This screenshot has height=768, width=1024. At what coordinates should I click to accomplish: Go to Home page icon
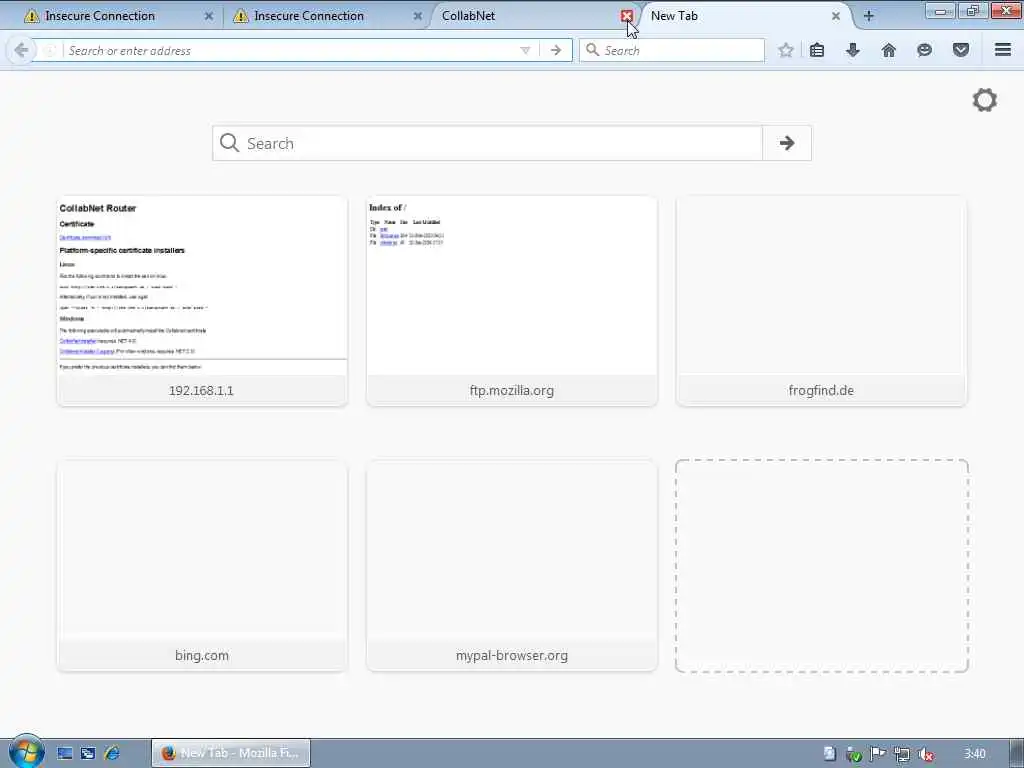click(889, 50)
